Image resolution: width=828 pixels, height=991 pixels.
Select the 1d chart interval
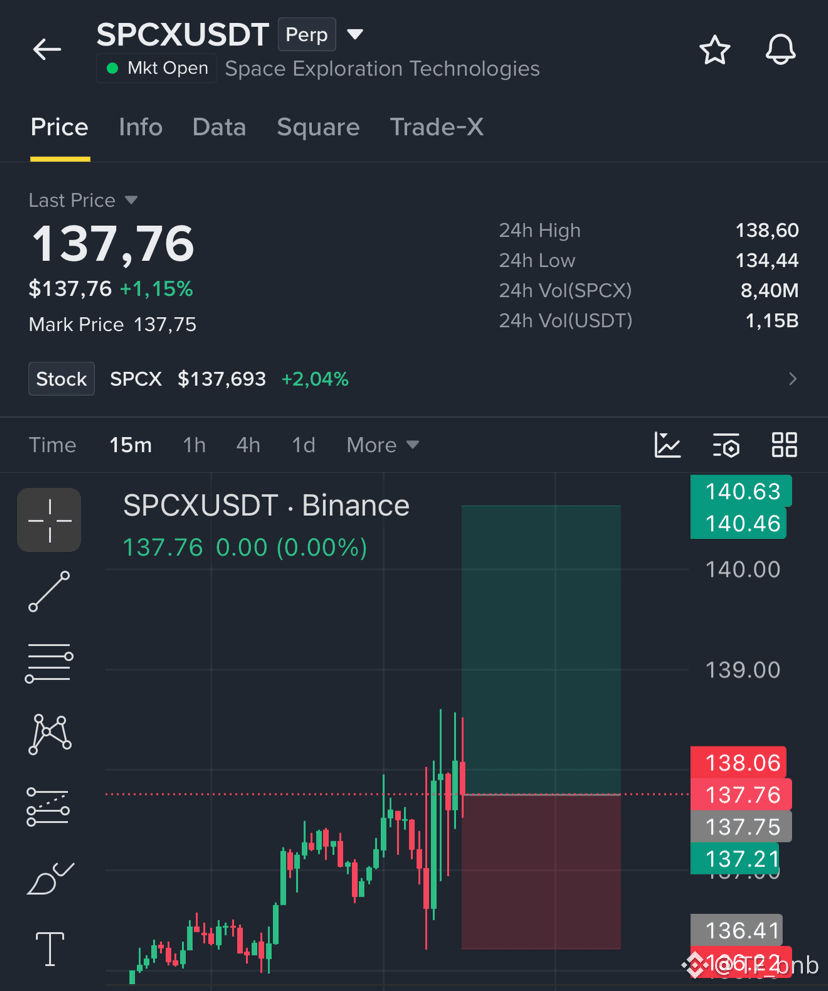coord(303,445)
